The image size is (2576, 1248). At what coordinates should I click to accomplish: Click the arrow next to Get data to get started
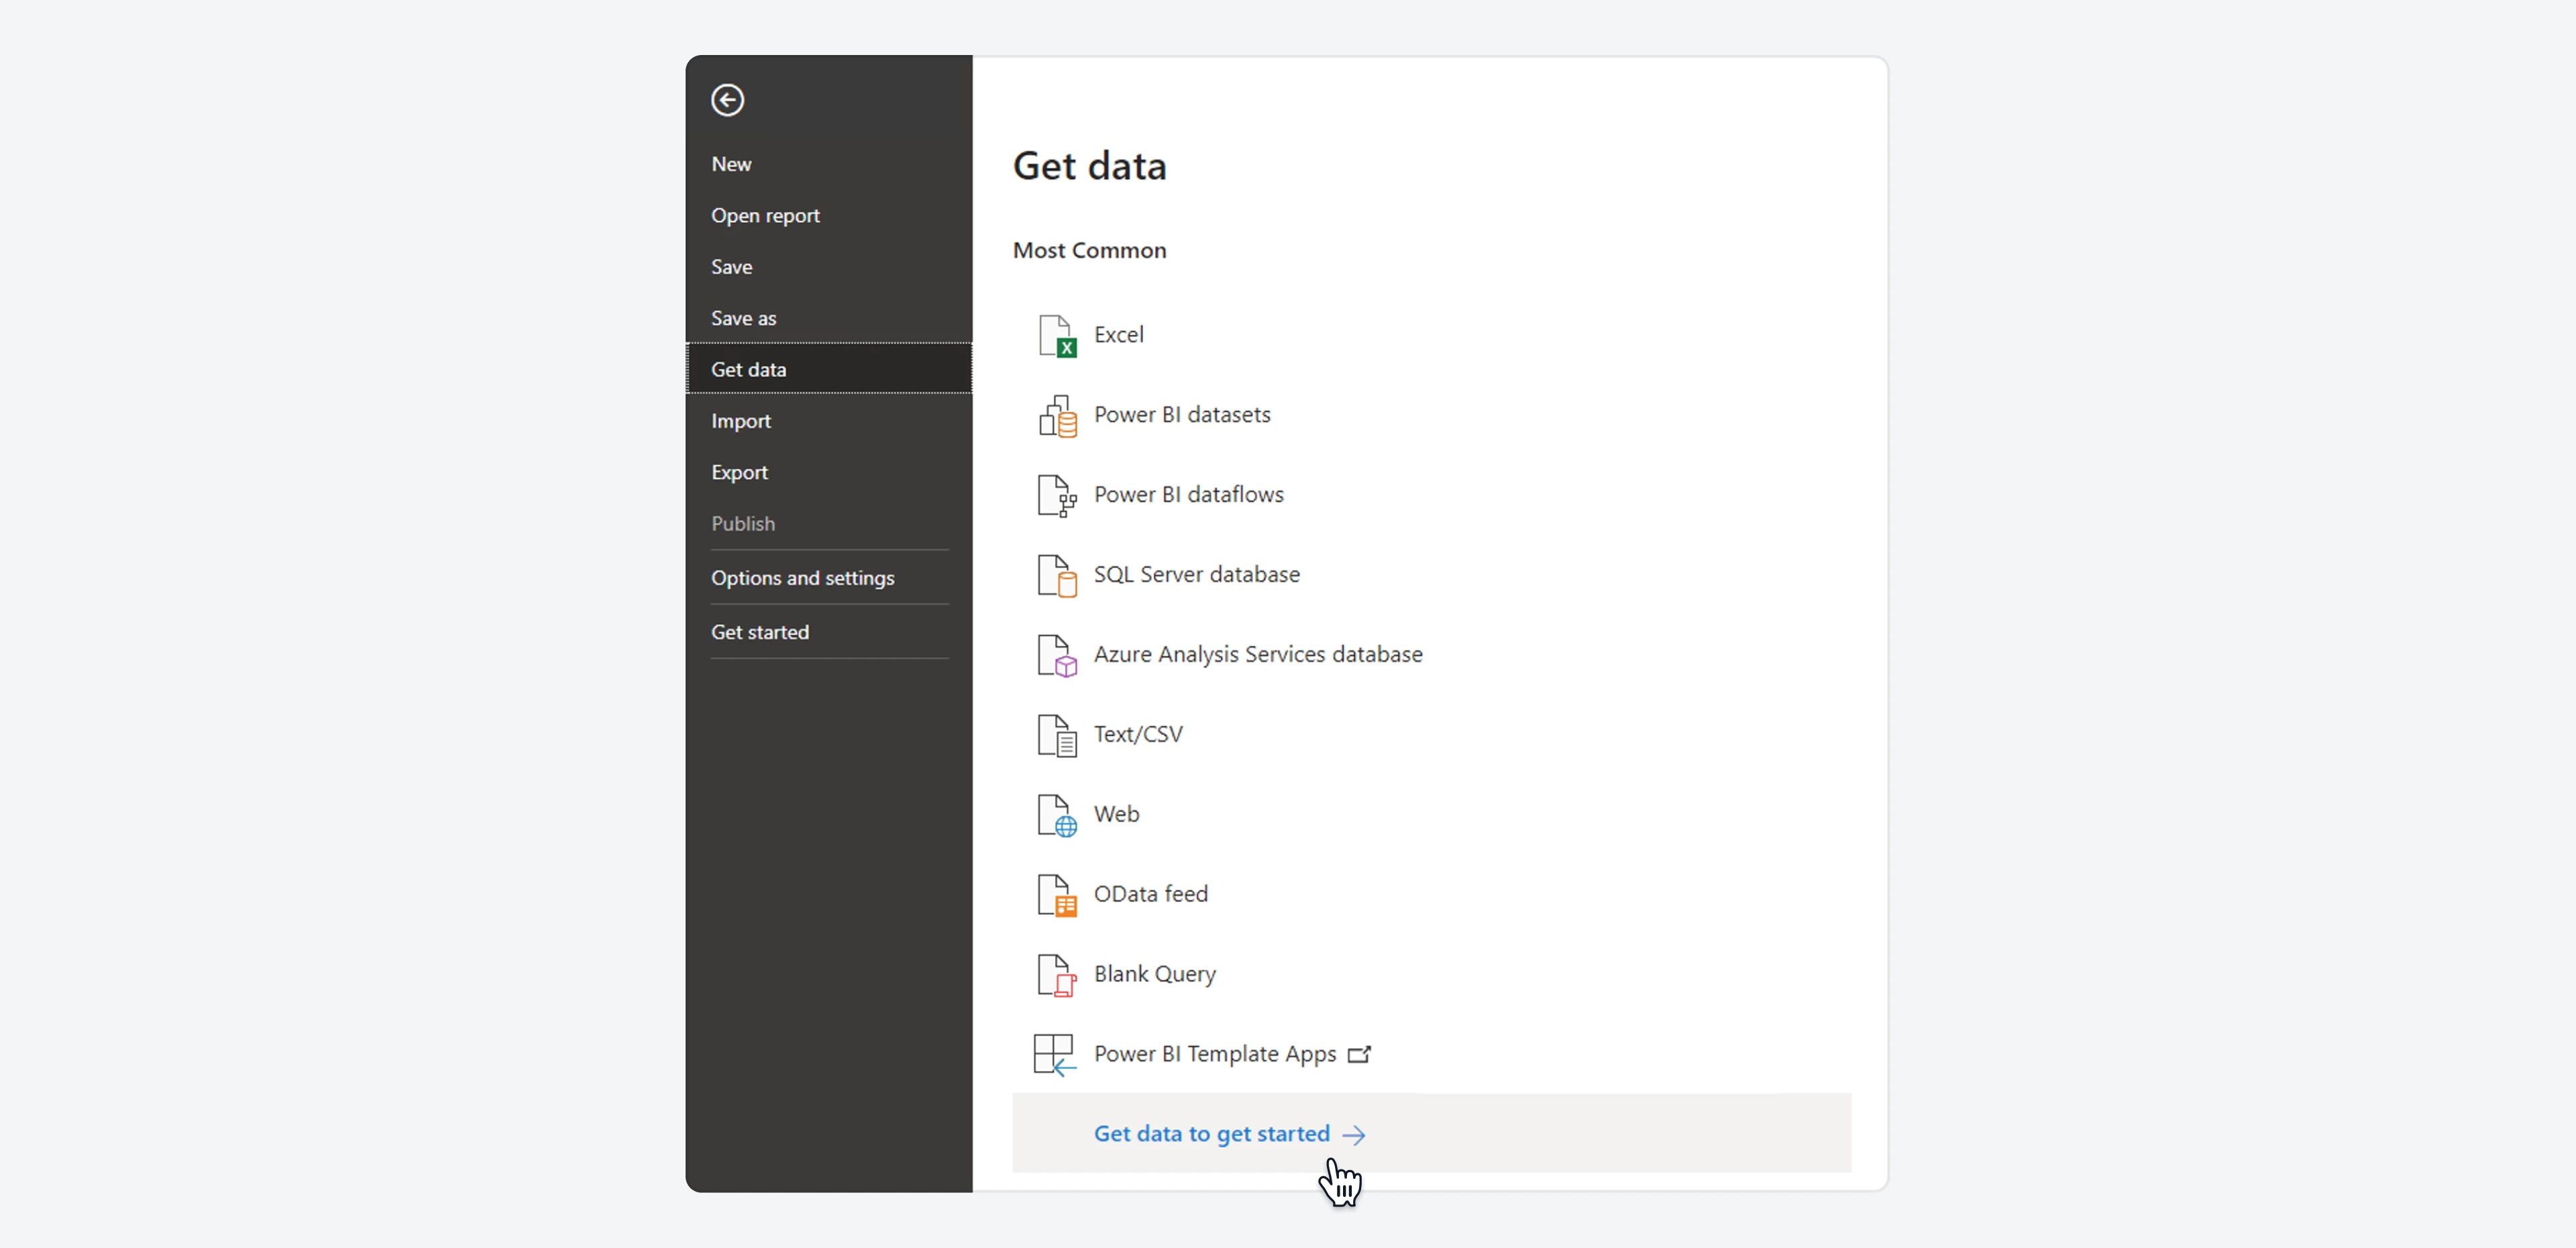click(1354, 1135)
